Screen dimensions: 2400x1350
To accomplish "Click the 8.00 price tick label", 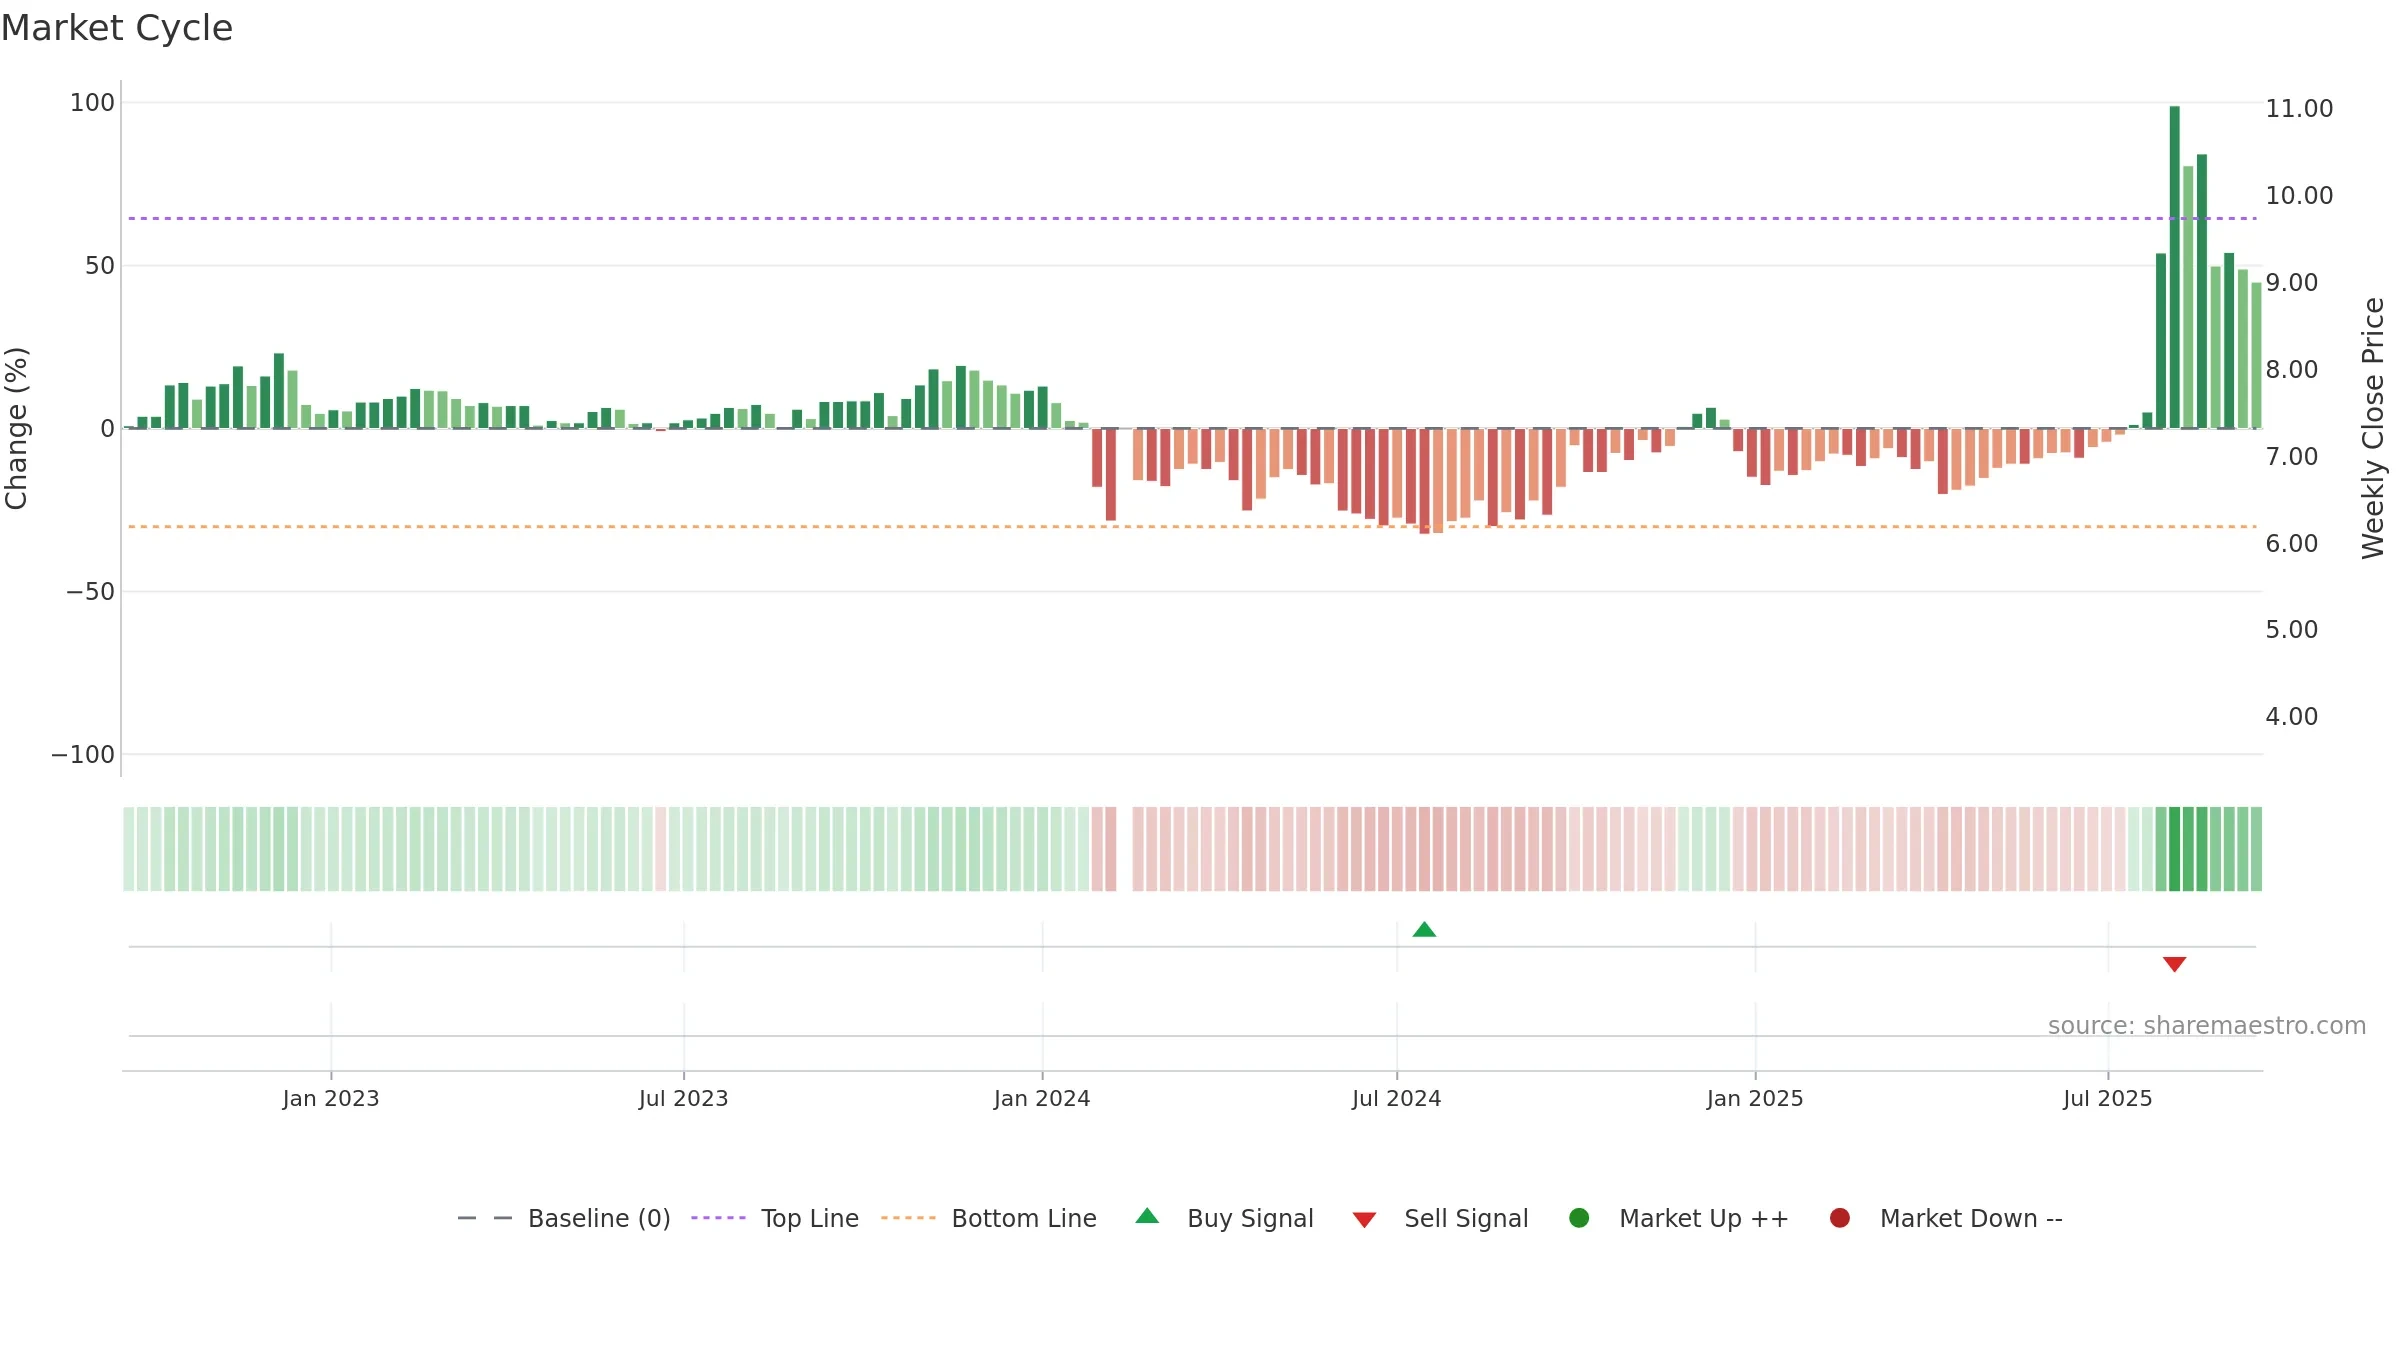I will (2292, 369).
